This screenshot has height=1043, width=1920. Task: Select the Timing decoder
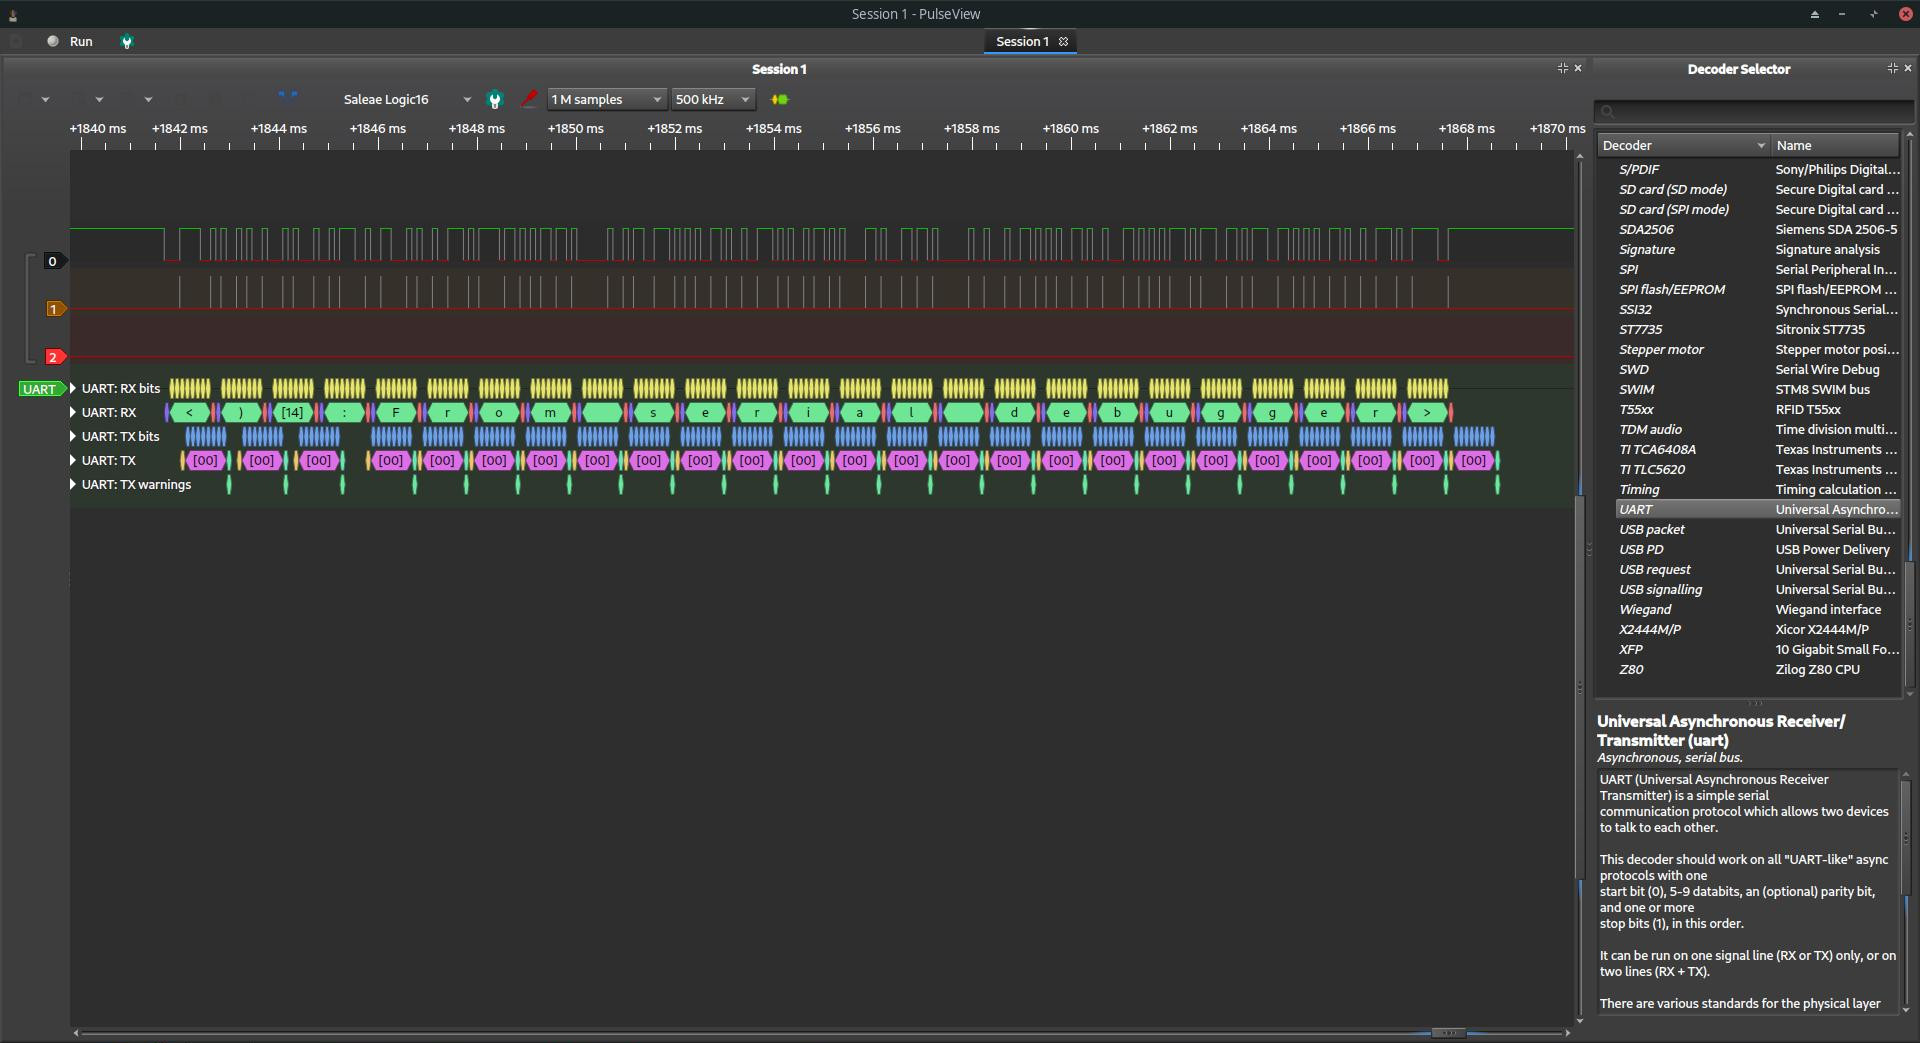tap(1756, 489)
